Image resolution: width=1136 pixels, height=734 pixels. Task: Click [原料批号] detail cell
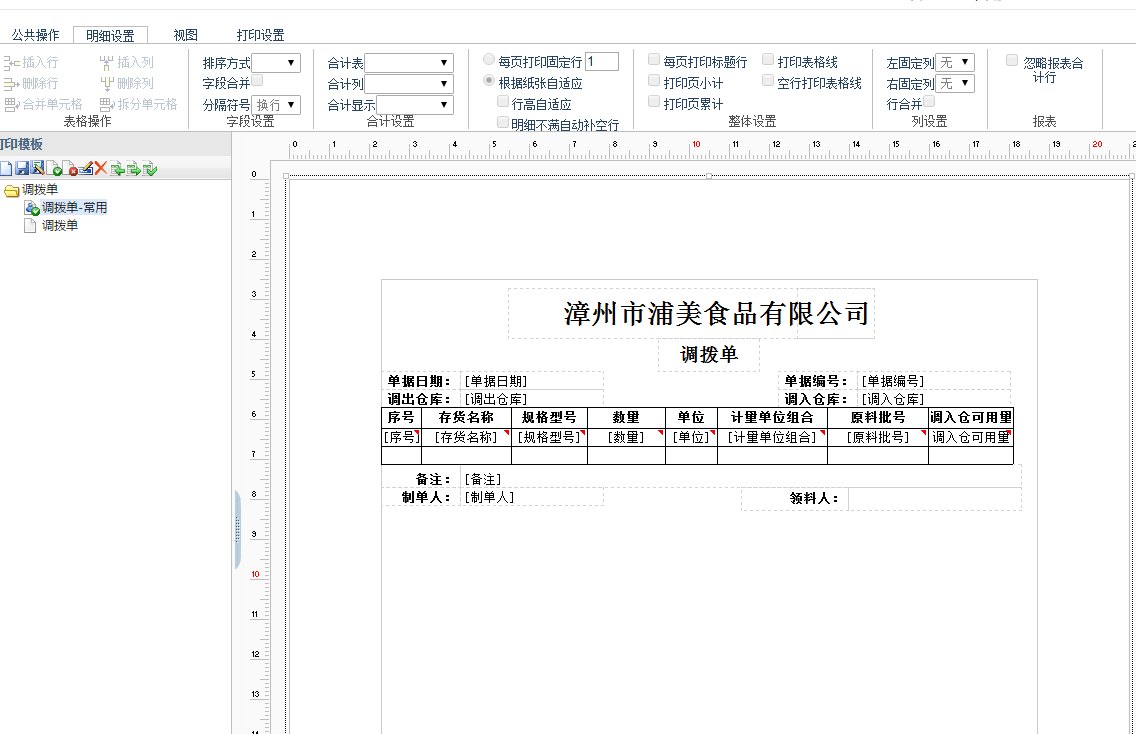(877, 437)
